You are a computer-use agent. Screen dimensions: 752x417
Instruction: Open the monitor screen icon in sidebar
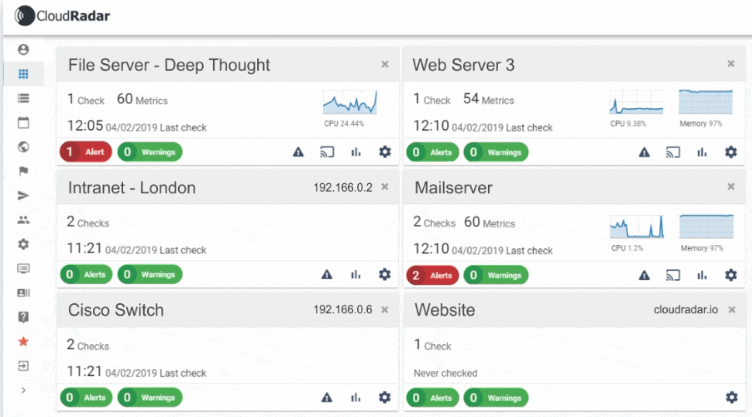tap(23, 268)
